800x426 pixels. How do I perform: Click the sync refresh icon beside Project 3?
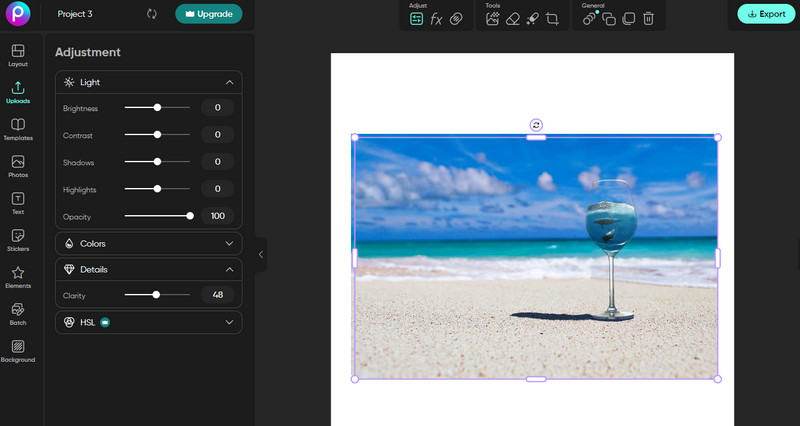[152, 14]
